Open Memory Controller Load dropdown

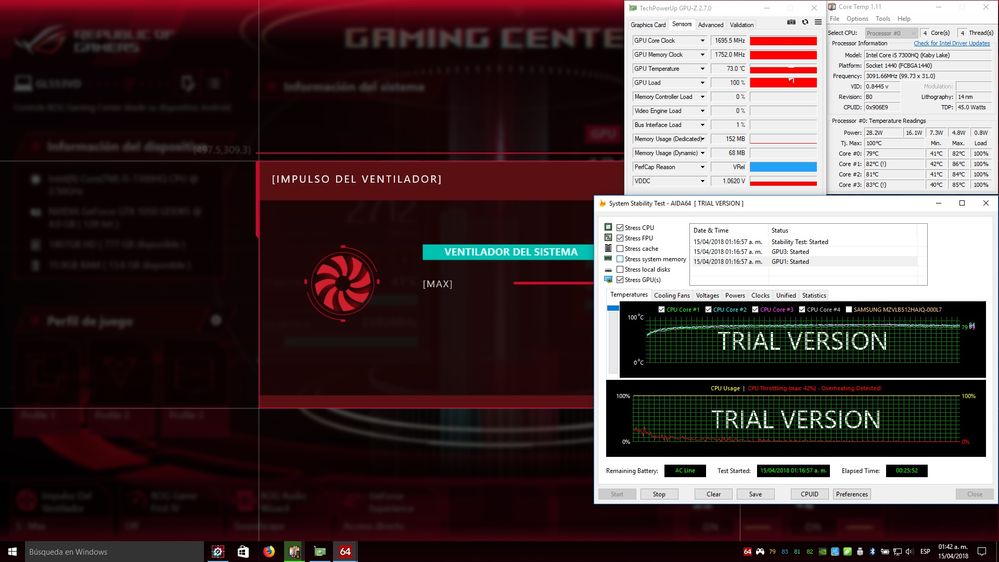702,97
